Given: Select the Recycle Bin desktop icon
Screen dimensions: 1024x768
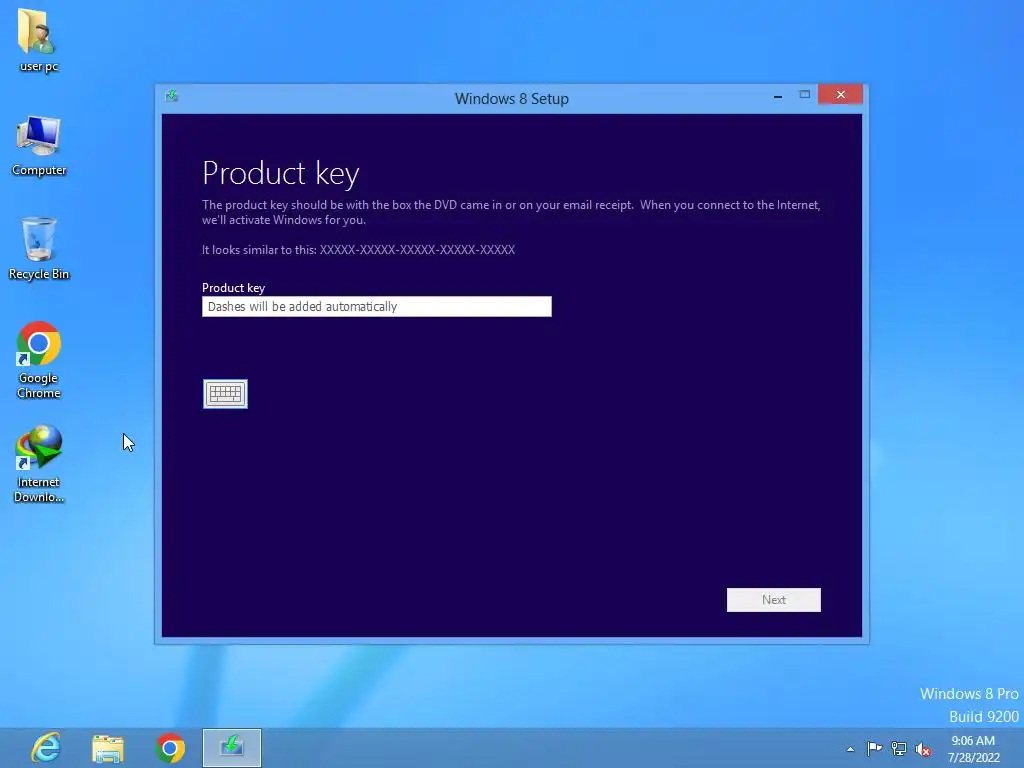Looking at the screenshot, I should [39, 249].
